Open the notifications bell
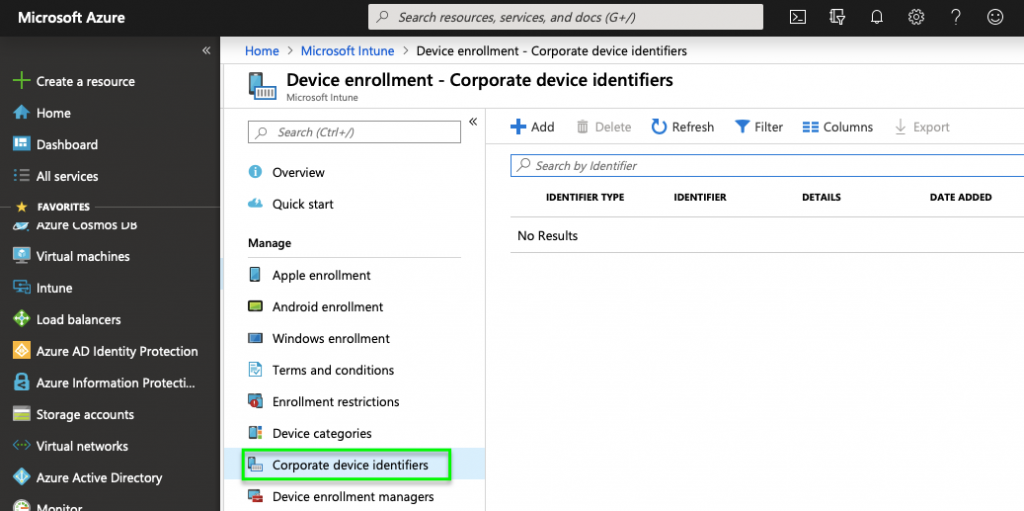Image resolution: width=1024 pixels, height=511 pixels. click(x=876, y=18)
